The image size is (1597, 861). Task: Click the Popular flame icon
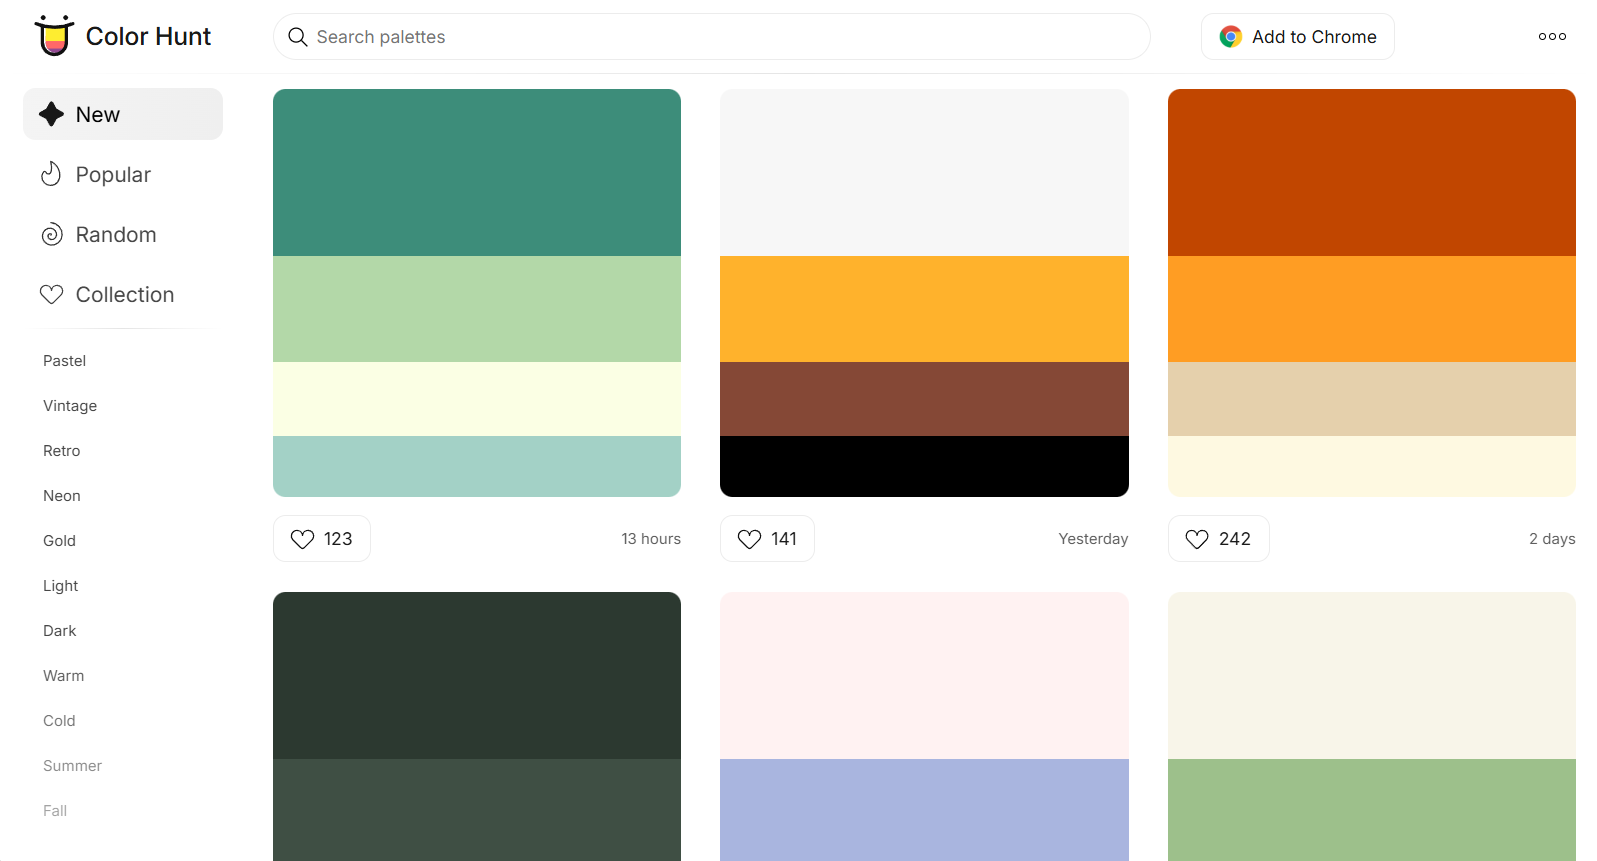[51, 174]
